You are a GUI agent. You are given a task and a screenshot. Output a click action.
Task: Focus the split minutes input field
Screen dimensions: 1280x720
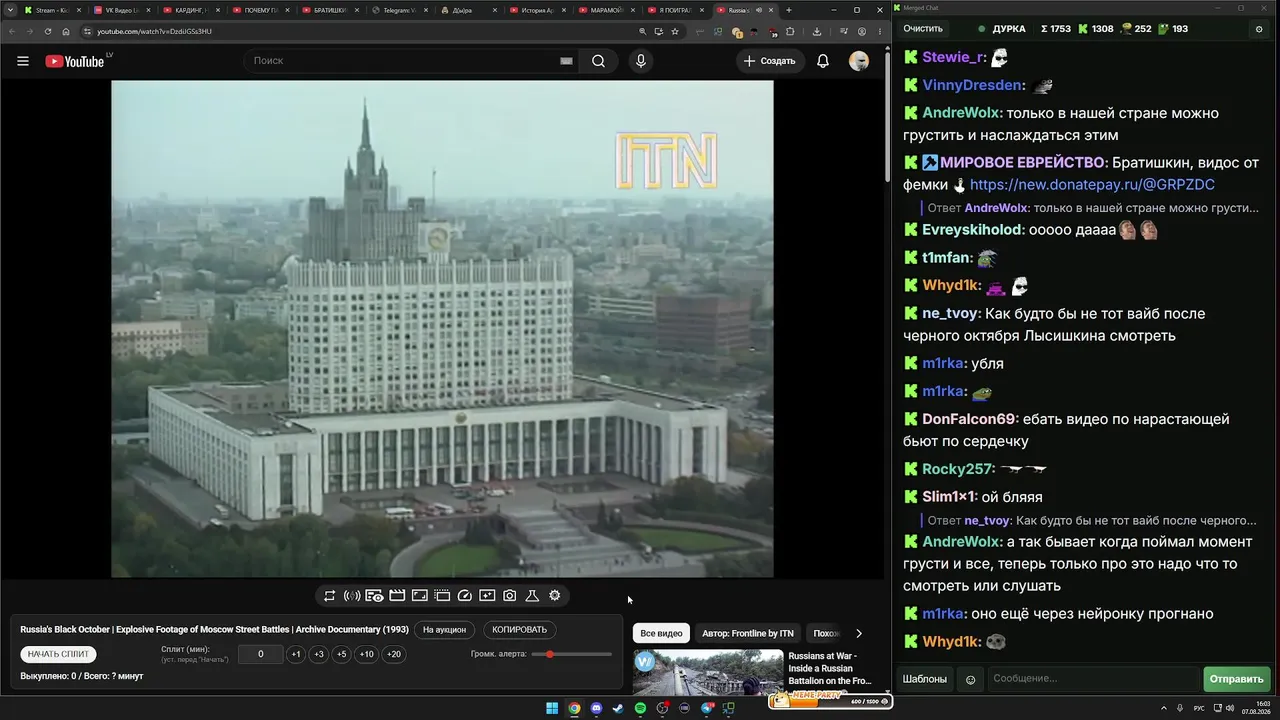pyautogui.click(x=261, y=654)
